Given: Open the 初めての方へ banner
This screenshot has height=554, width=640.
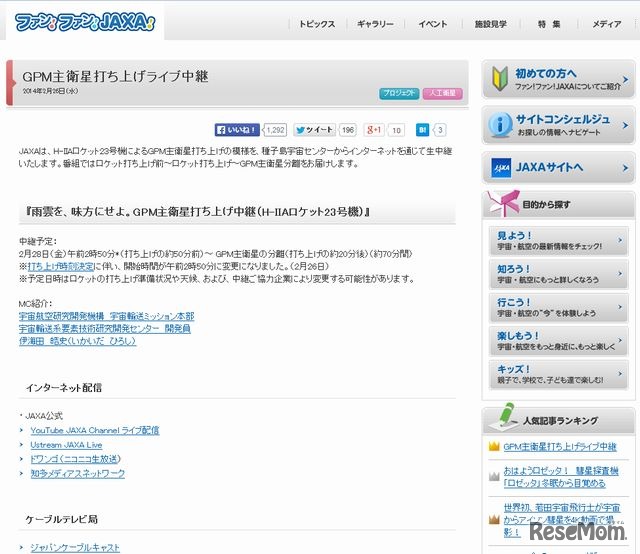Looking at the screenshot, I should point(558,79).
